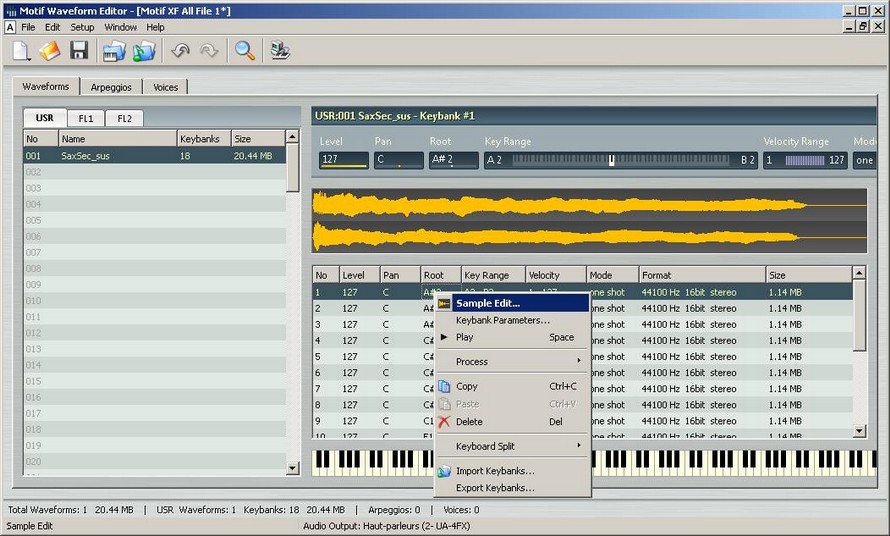Click the Save floppy disk icon
The height and width of the screenshot is (536, 890).
point(79,51)
